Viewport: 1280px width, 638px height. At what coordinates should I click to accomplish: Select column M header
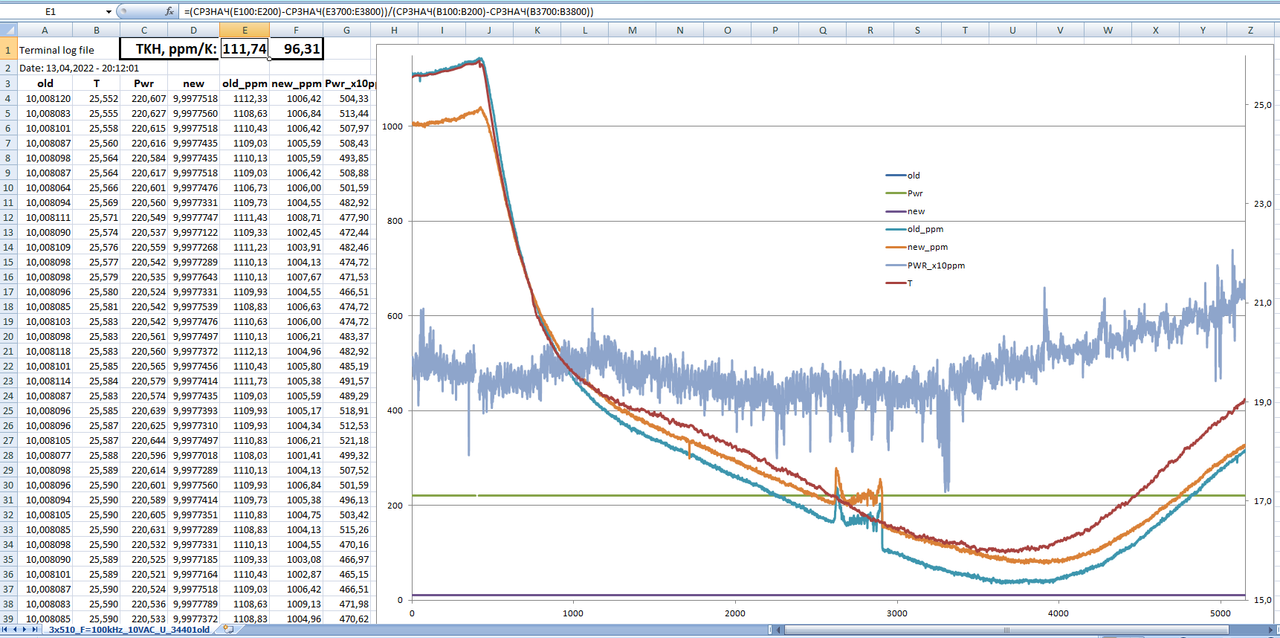click(632, 30)
